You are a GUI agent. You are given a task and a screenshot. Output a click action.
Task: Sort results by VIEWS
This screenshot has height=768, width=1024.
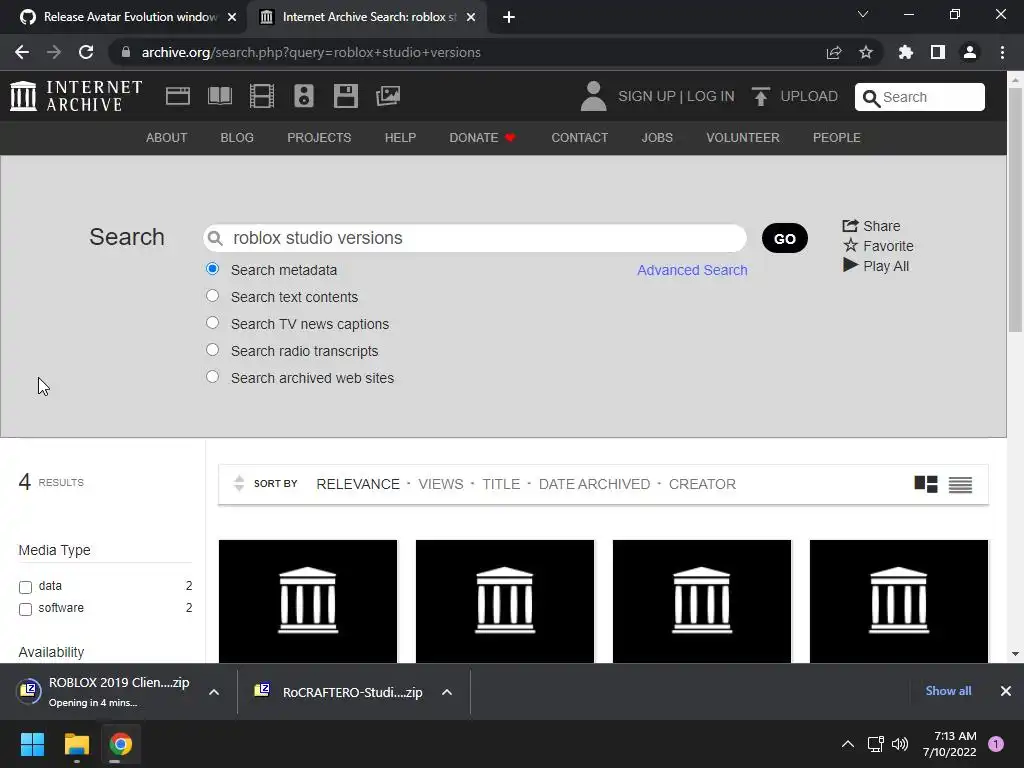click(x=441, y=484)
